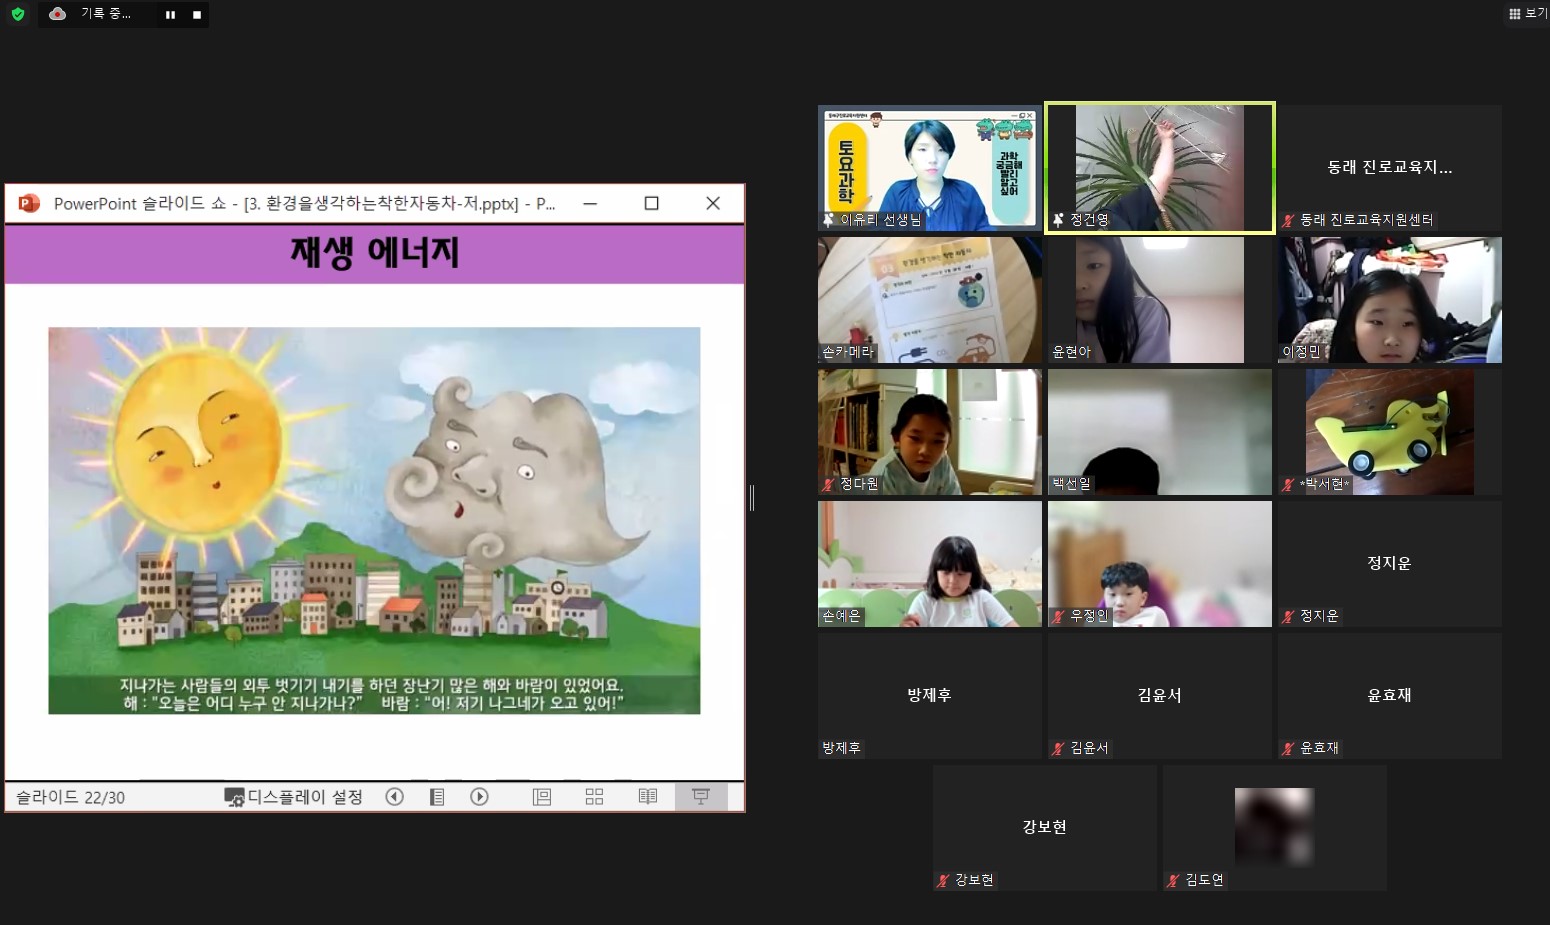The width and height of the screenshot is (1550, 925).
Task: Select 정지운 participant tile
Action: click(x=1390, y=564)
